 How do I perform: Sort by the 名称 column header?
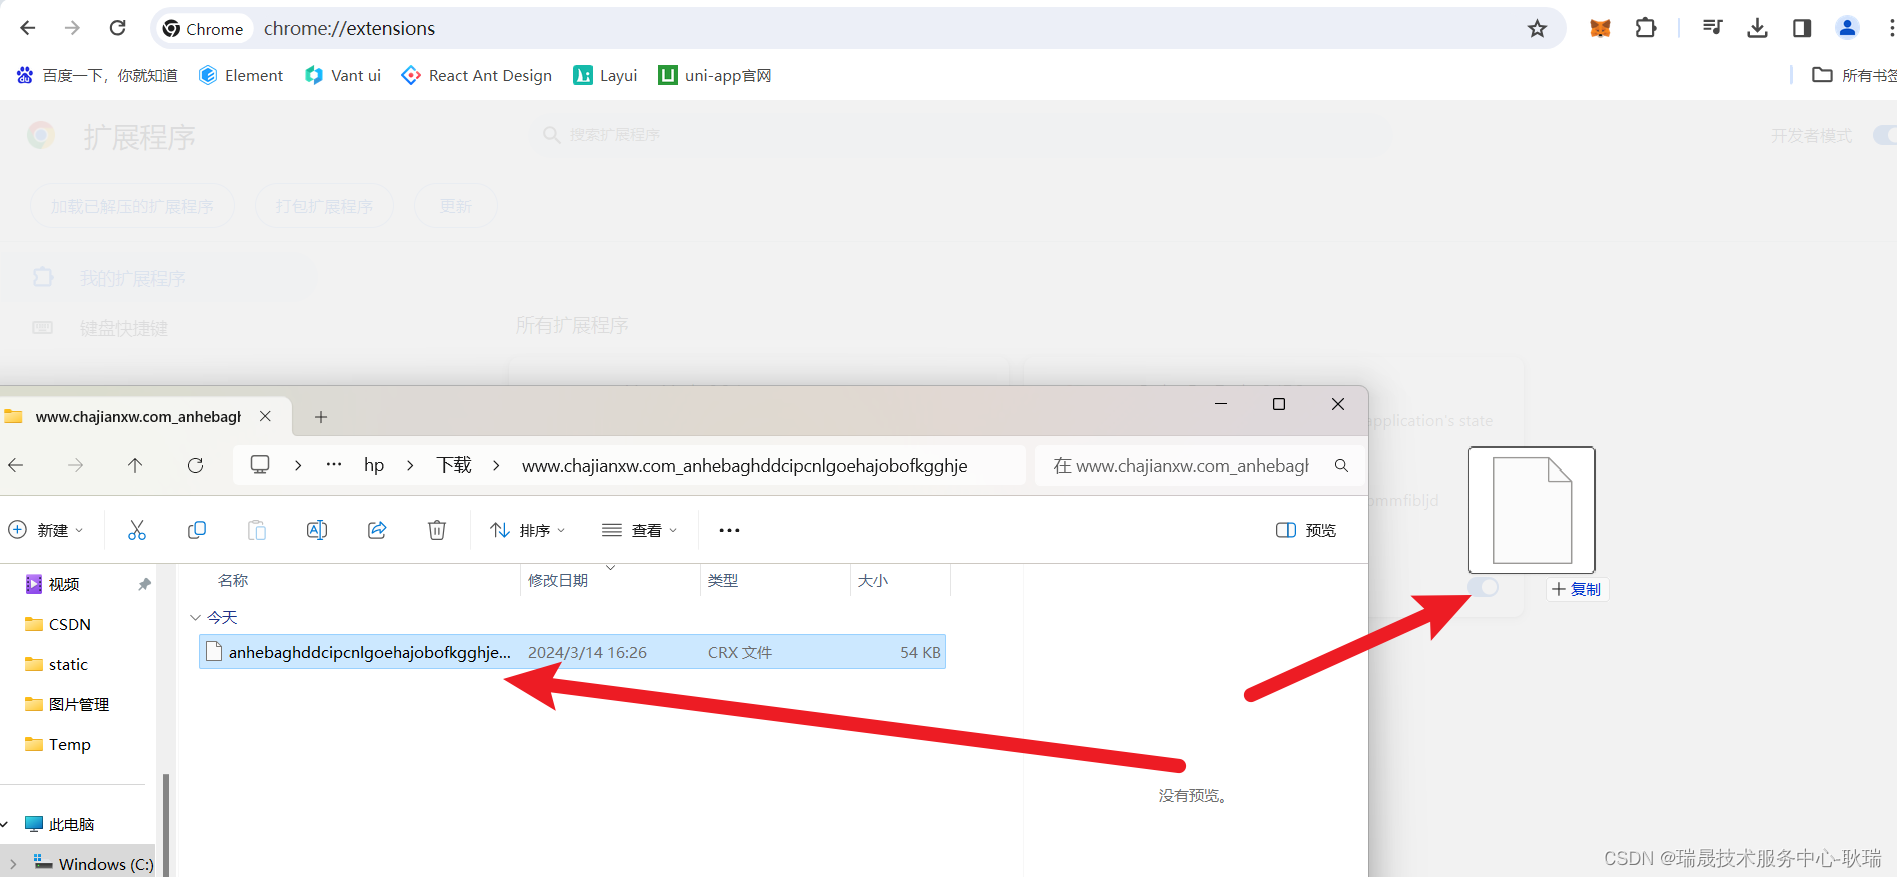click(233, 580)
